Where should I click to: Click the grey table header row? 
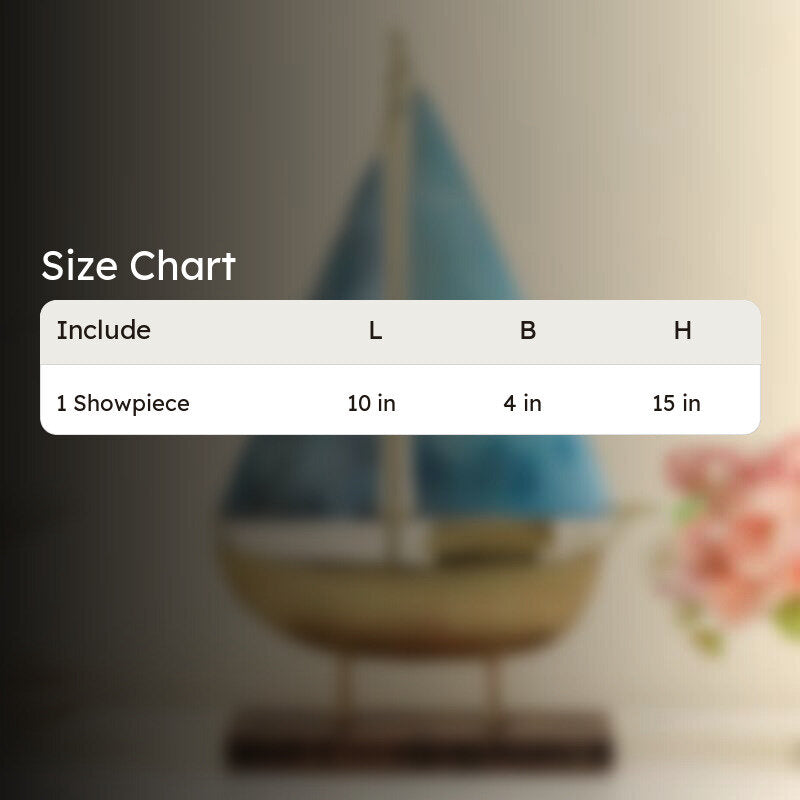[x=400, y=332]
